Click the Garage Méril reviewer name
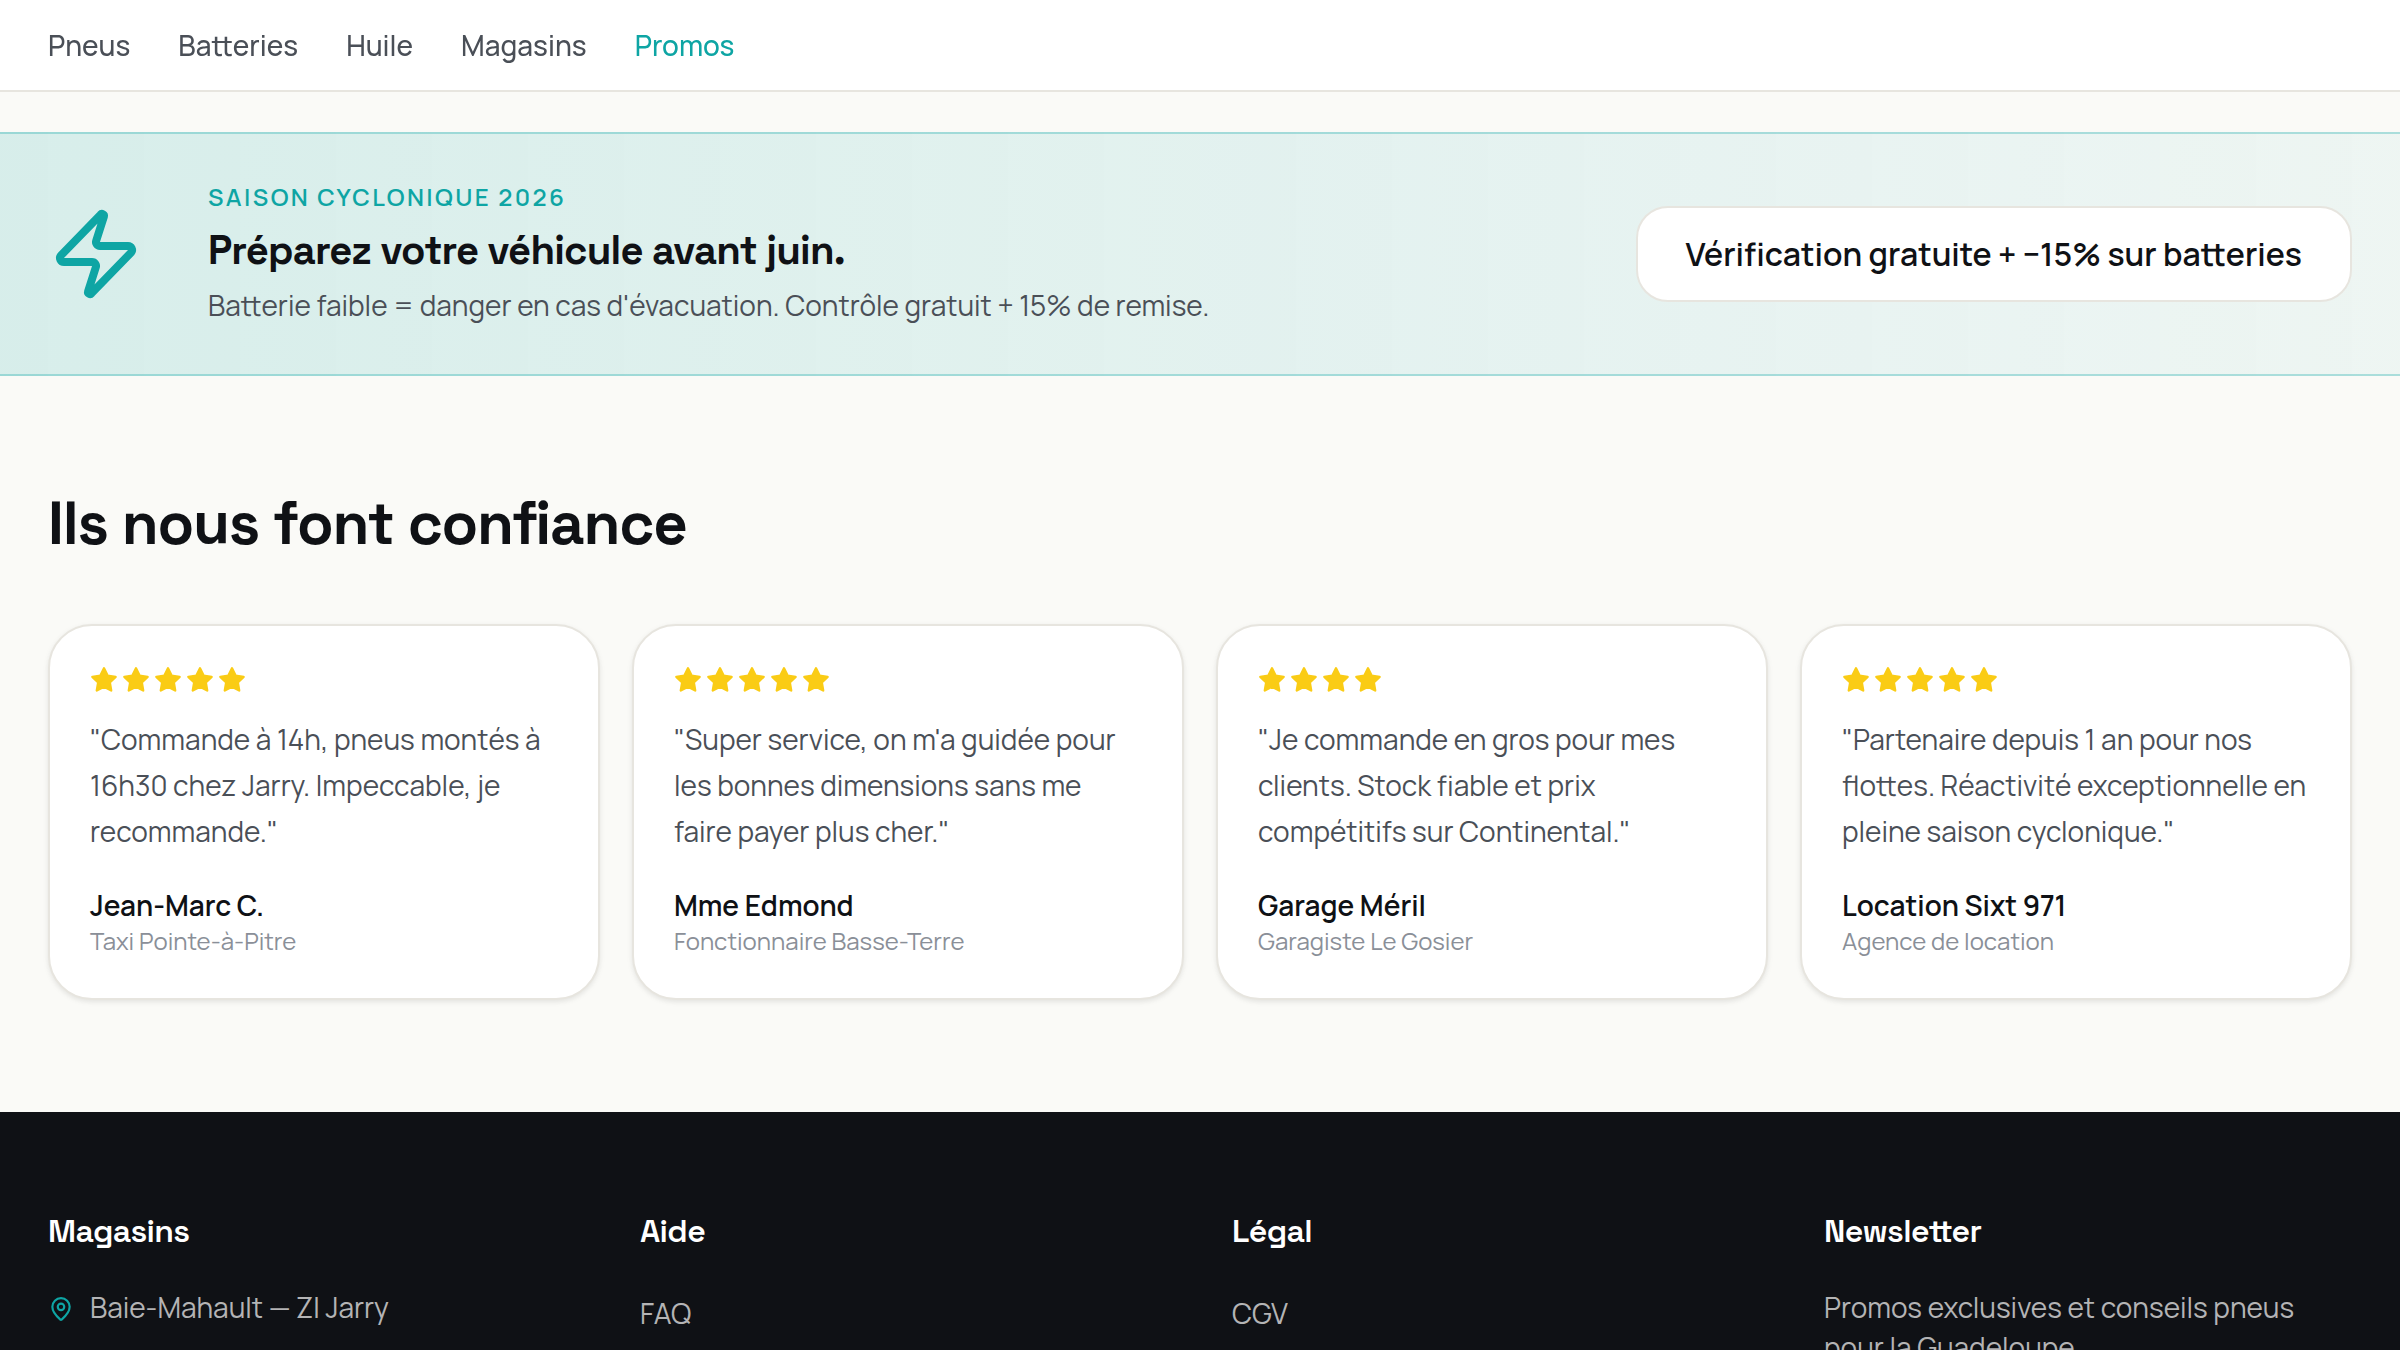This screenshot has width=2400, height=1350. (x=1342, y=906)
